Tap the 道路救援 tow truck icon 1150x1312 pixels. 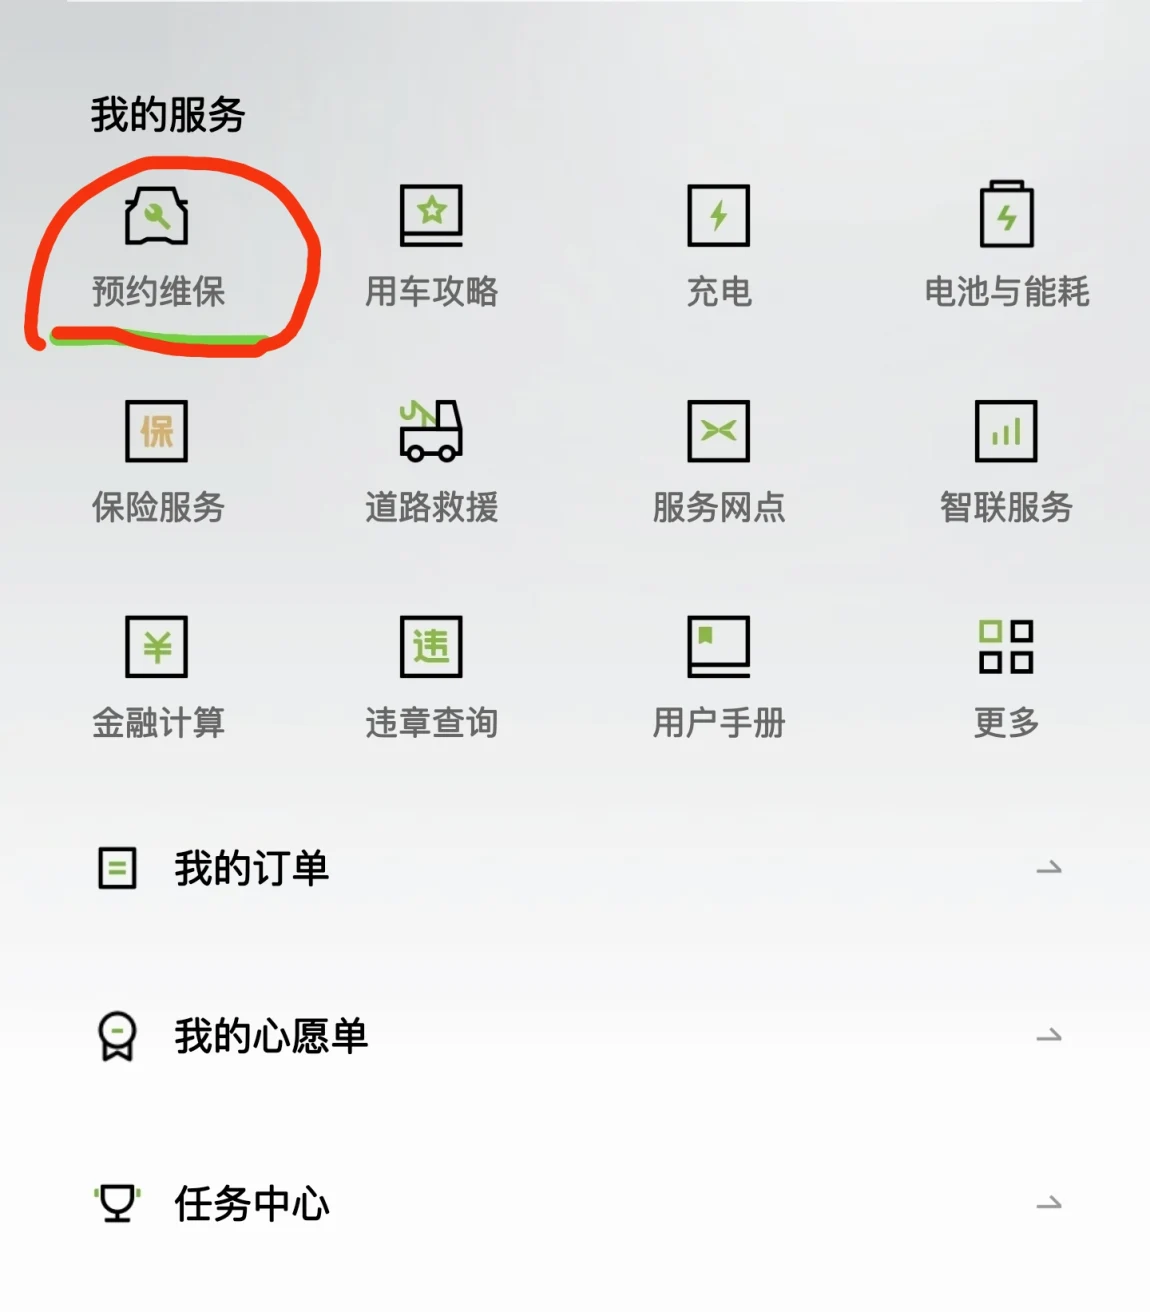tap(431, 430)
